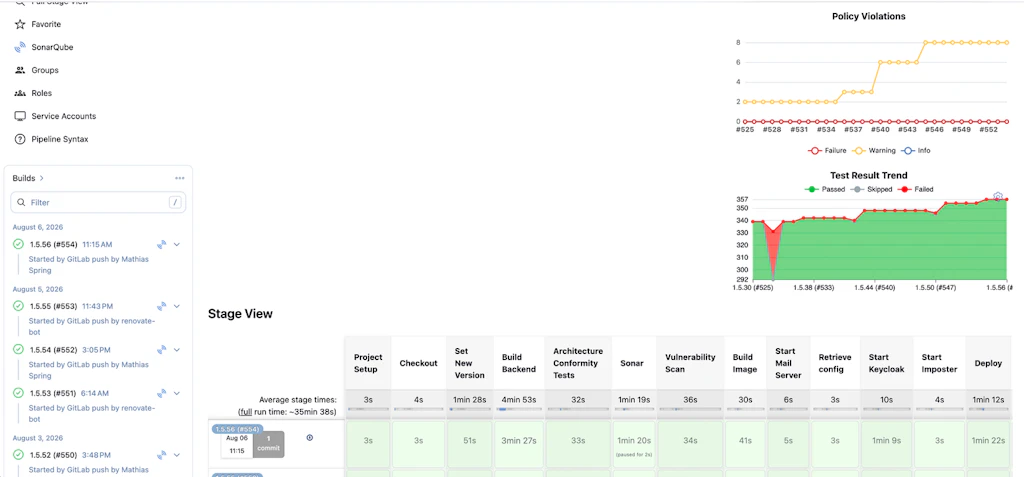Click success status icon of build #550
This screenshot has height=477, width=1024.
(18, 455)
